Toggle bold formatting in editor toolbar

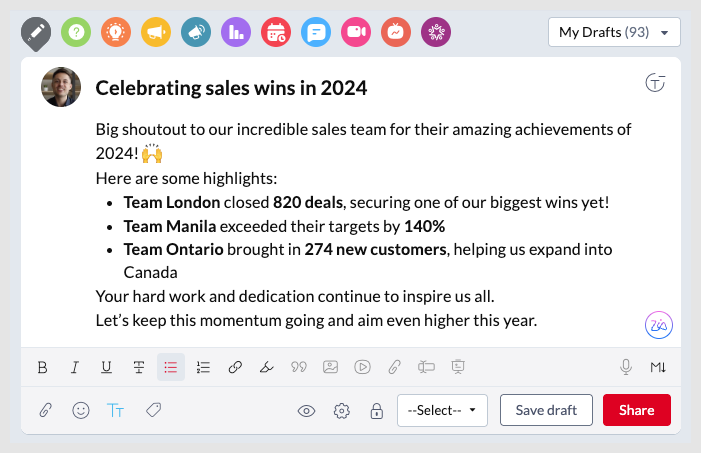(x=43, y=367)
